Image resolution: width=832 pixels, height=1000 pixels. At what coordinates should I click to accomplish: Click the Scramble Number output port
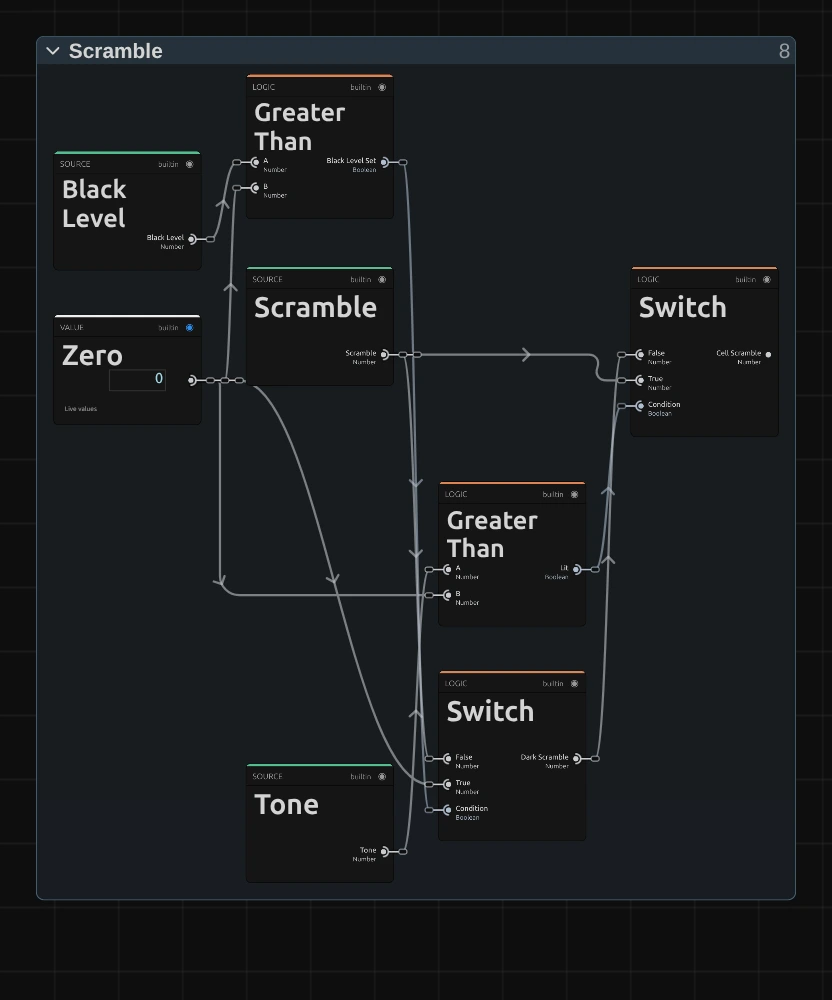384,355
